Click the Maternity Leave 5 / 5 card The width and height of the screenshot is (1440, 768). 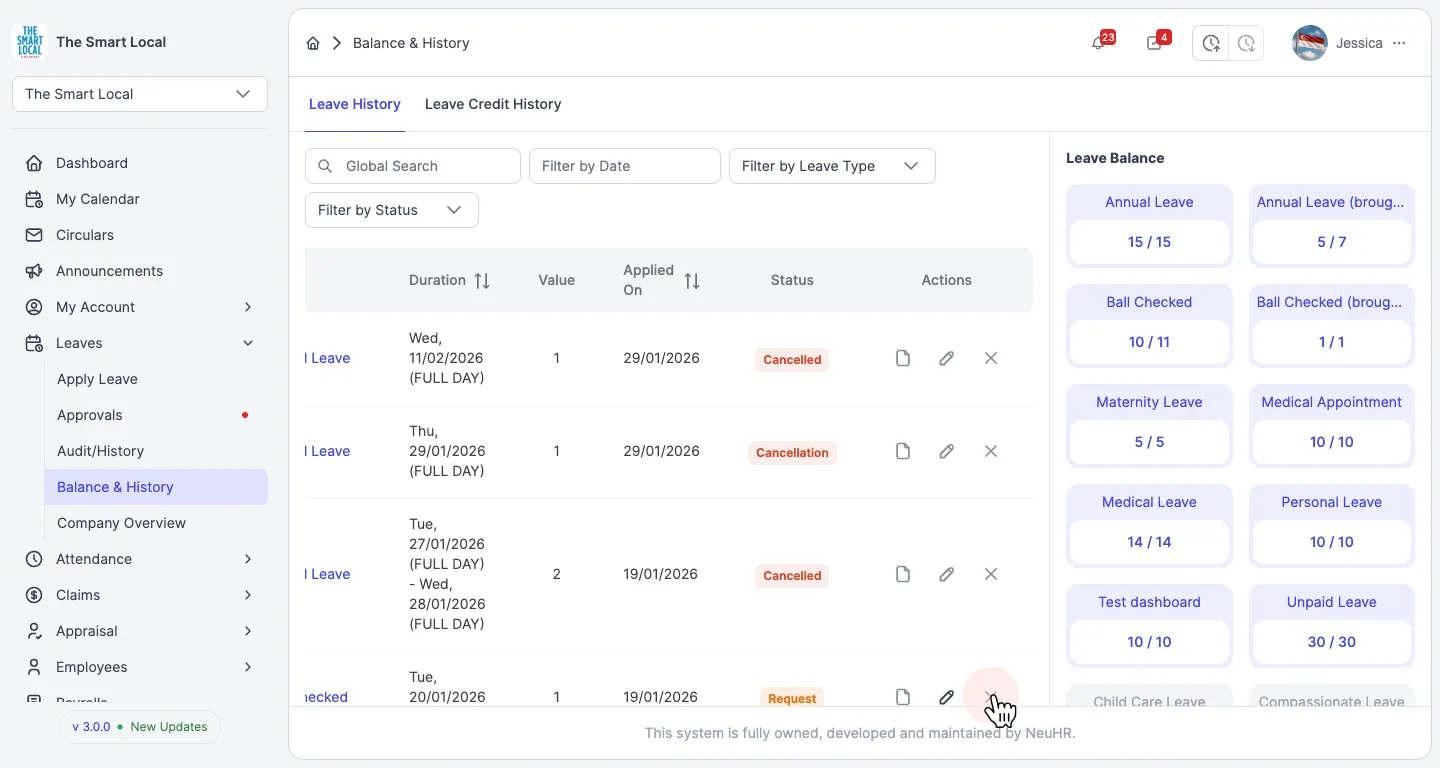[x=1149, y=426]
